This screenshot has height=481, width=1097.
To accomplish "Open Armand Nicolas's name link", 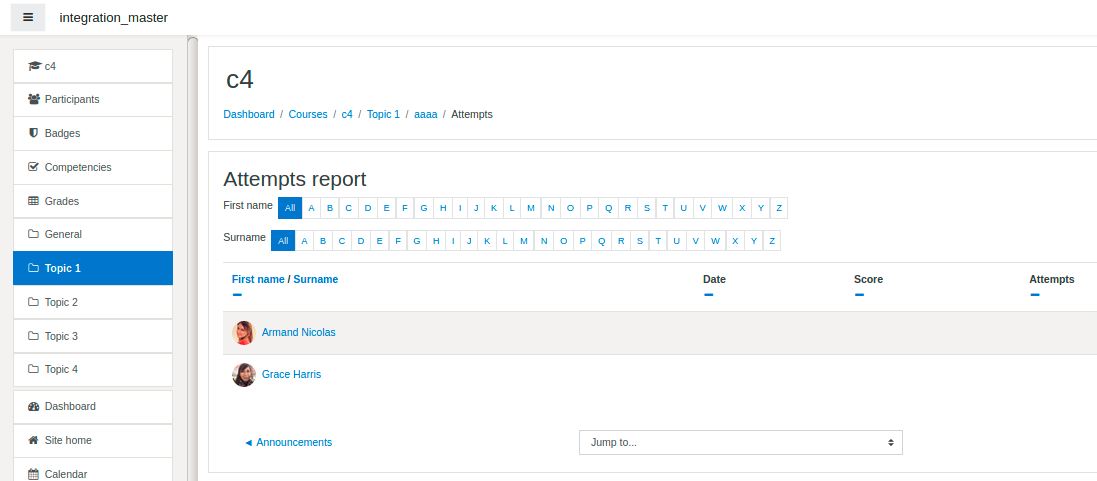I will tap(299, 333).
